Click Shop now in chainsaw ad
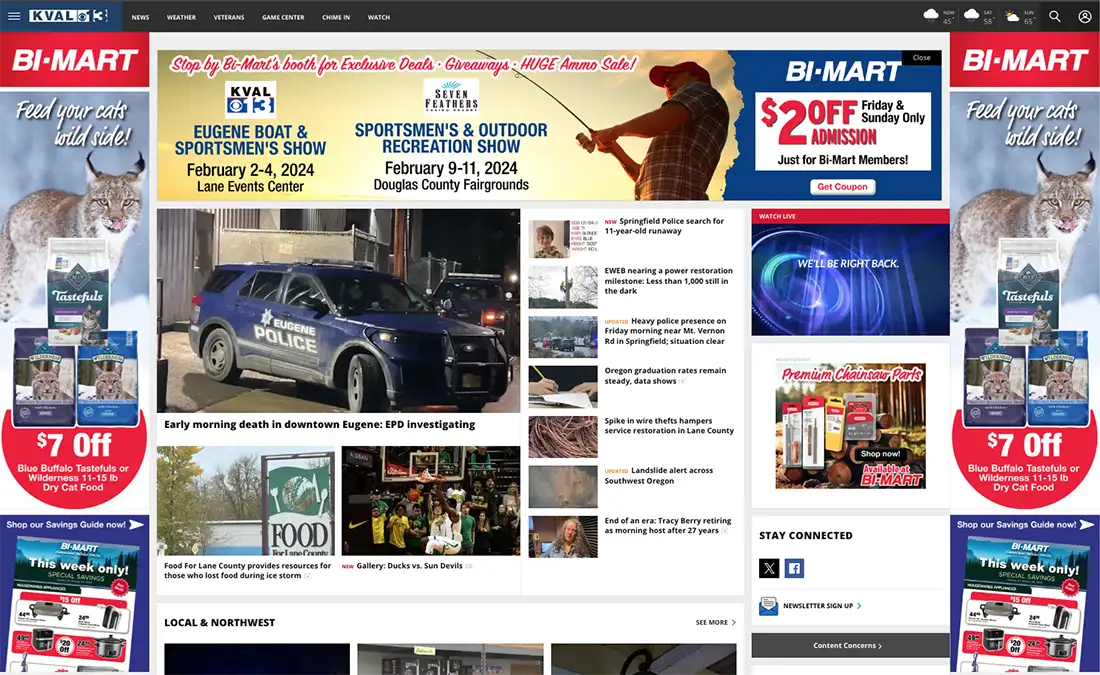This screenshot has width=1100, height=675. tap(880, 453)
